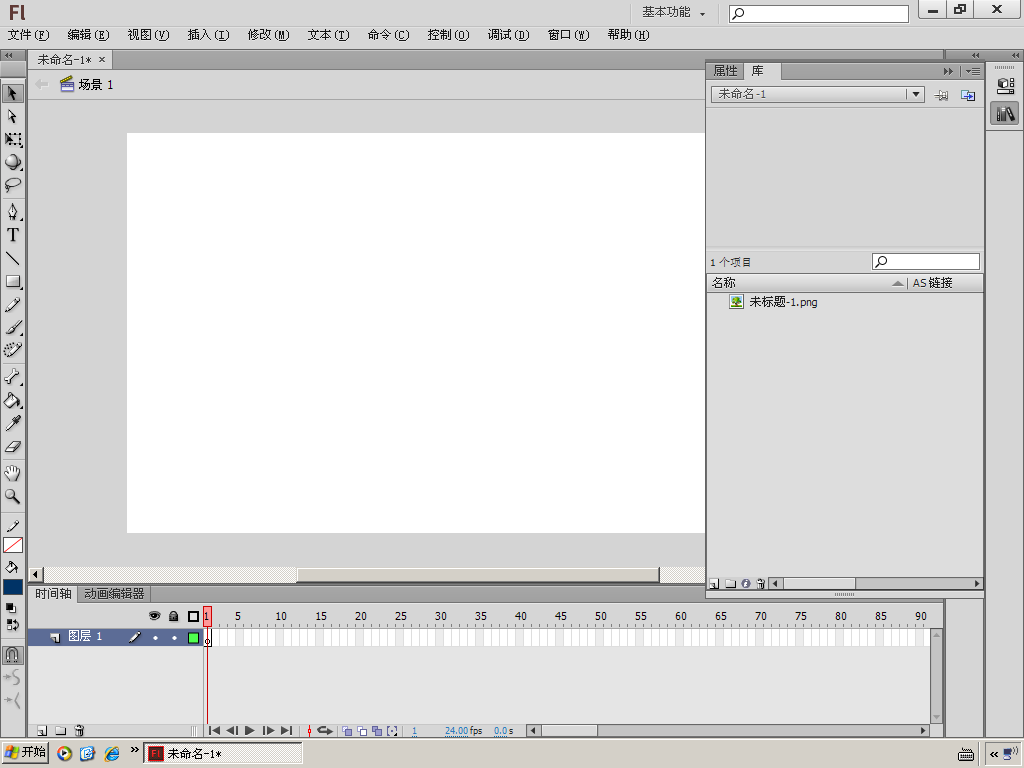Screen dimensions: 1024x768
Task: Open the 插入(I) menu
Action: [208, 35]
